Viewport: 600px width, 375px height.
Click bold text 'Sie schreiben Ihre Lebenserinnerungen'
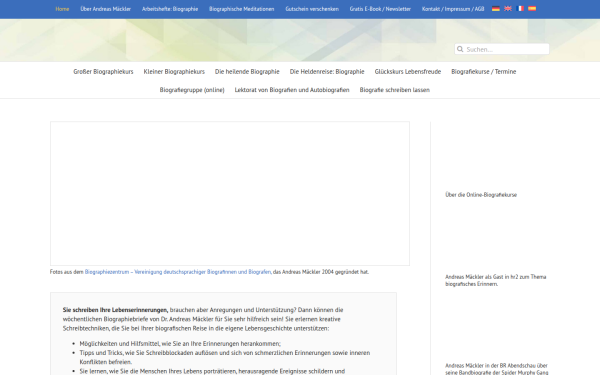[115, 310]
